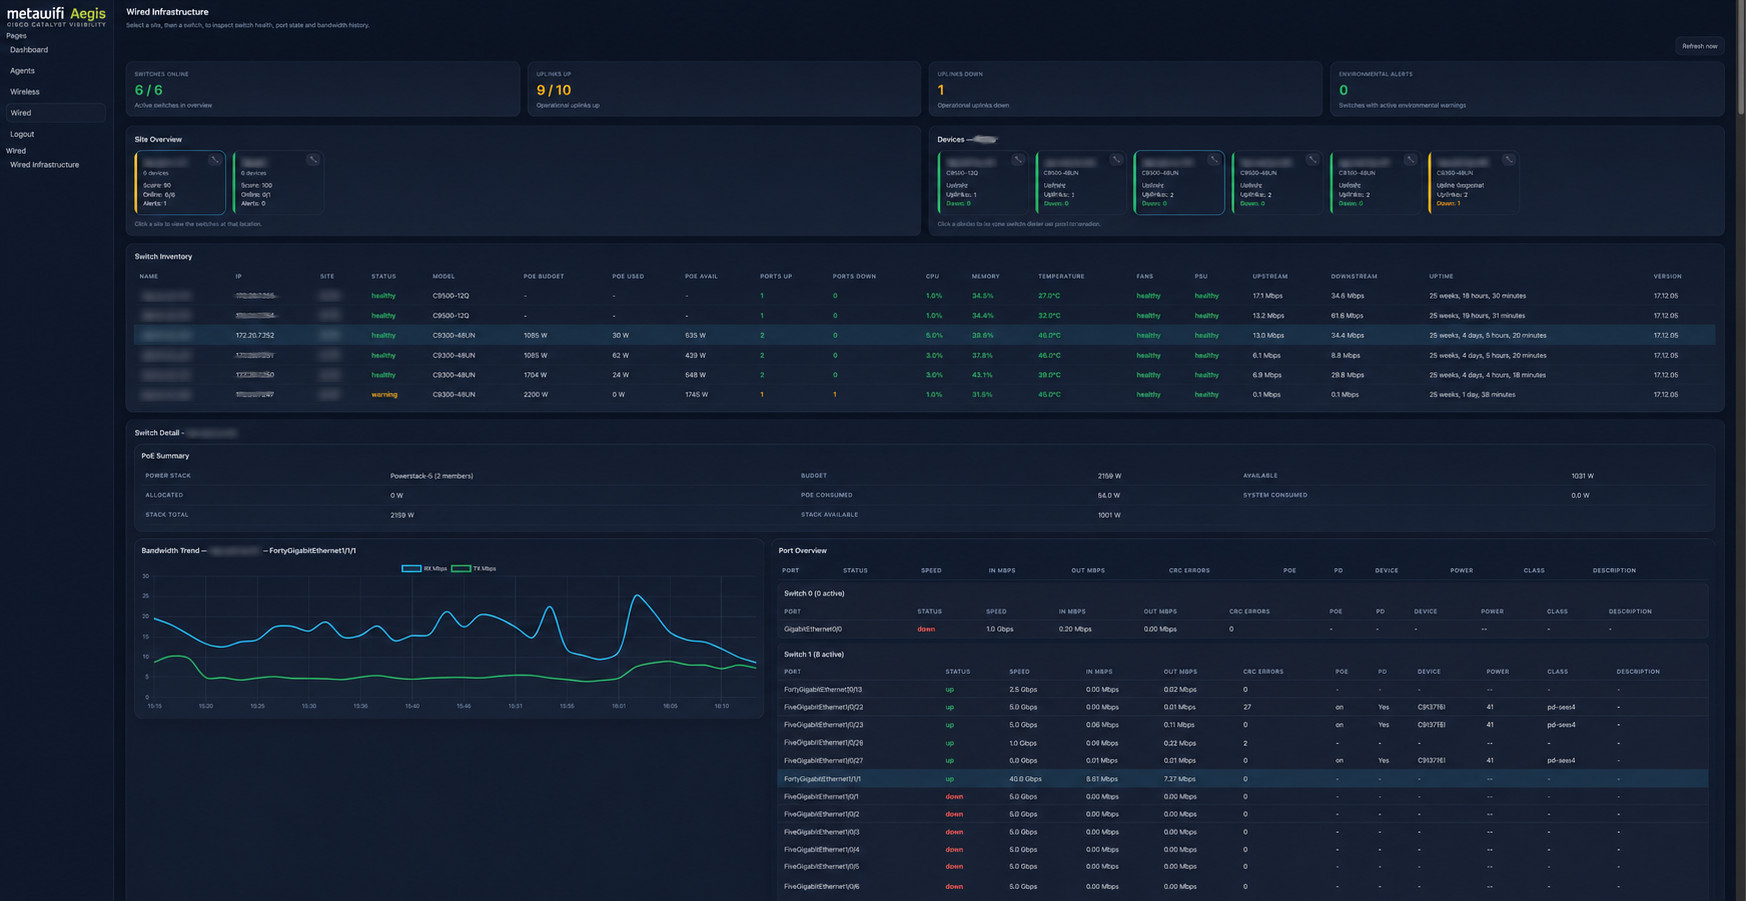The width and height of the screenshot is (1746, 901).
Task: Select port row FiveGigabitEthernet1/0/4
Action: pyautogui.click(x=1243, y=850)
